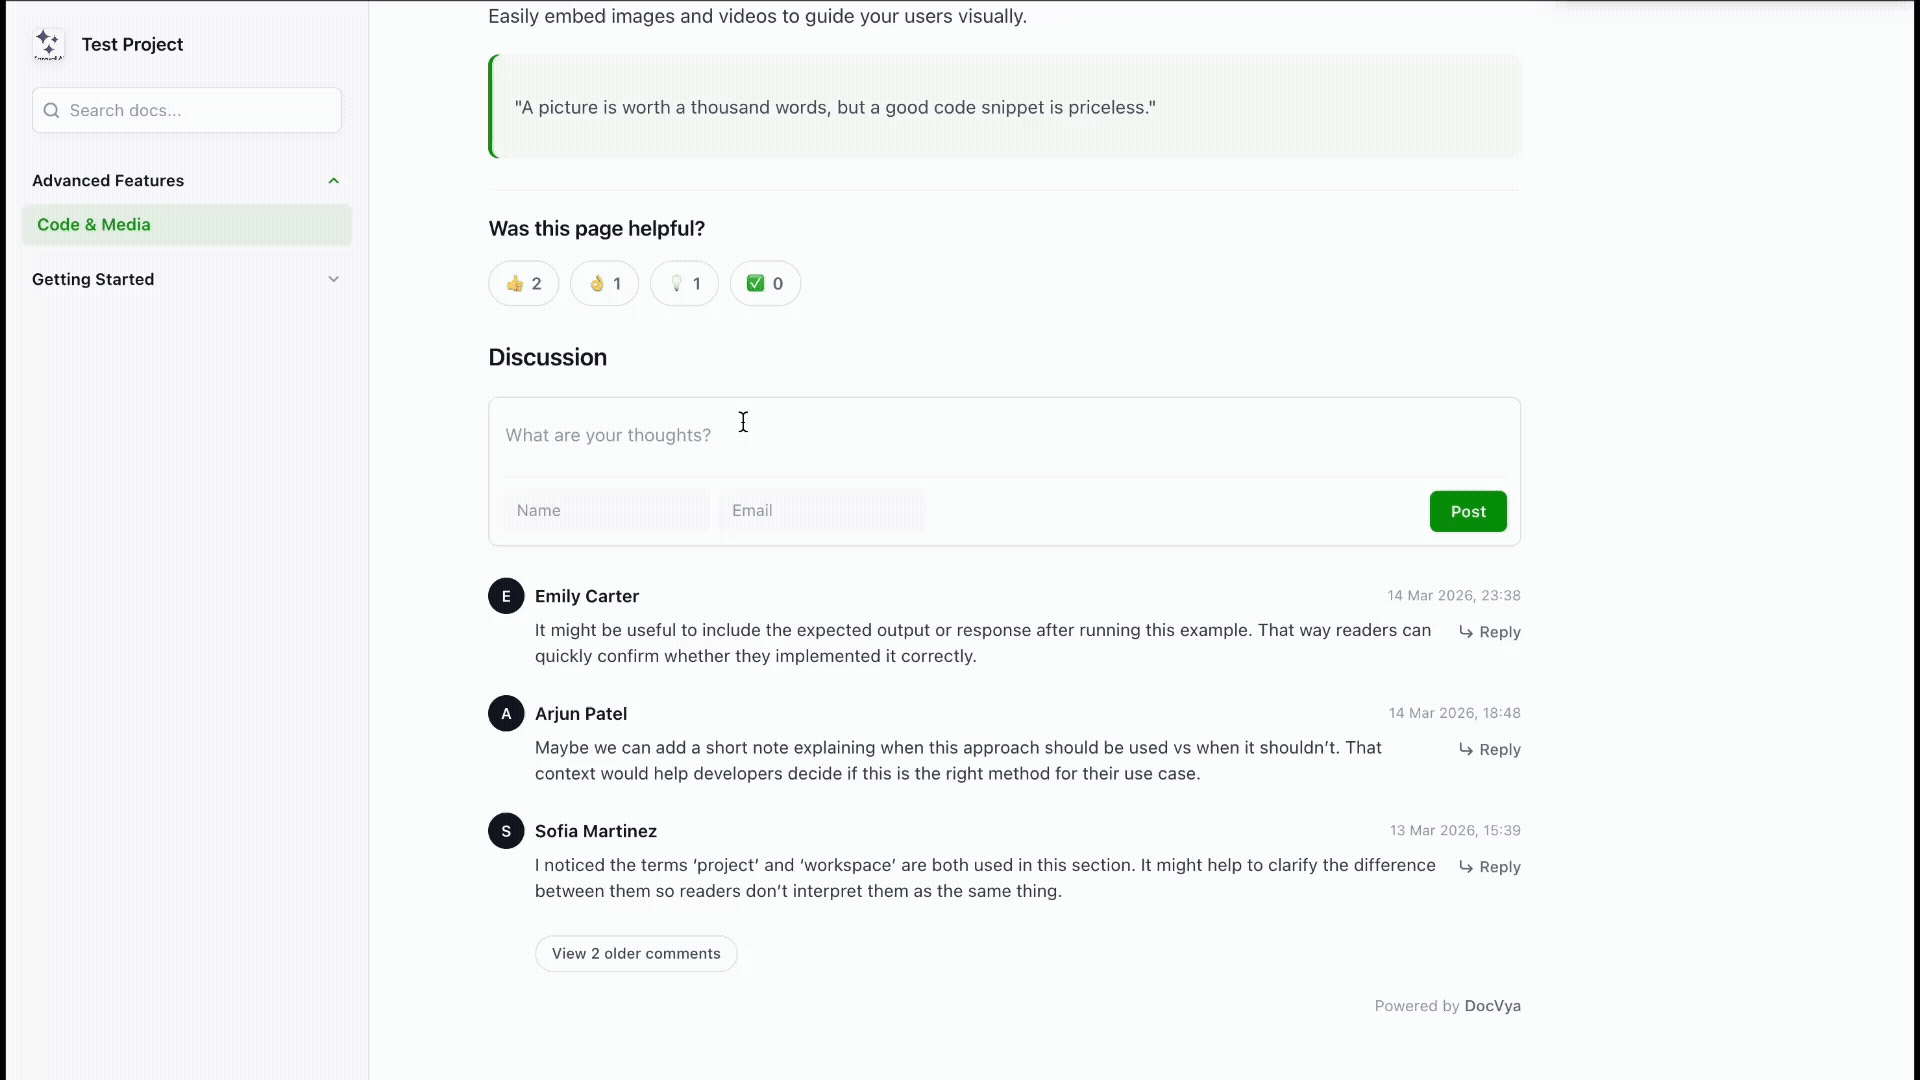Image resolution: width=1920 pixels, height=1080 pixels.
Task: Expand the Getting Started section
Action: [x=333, y=279]
